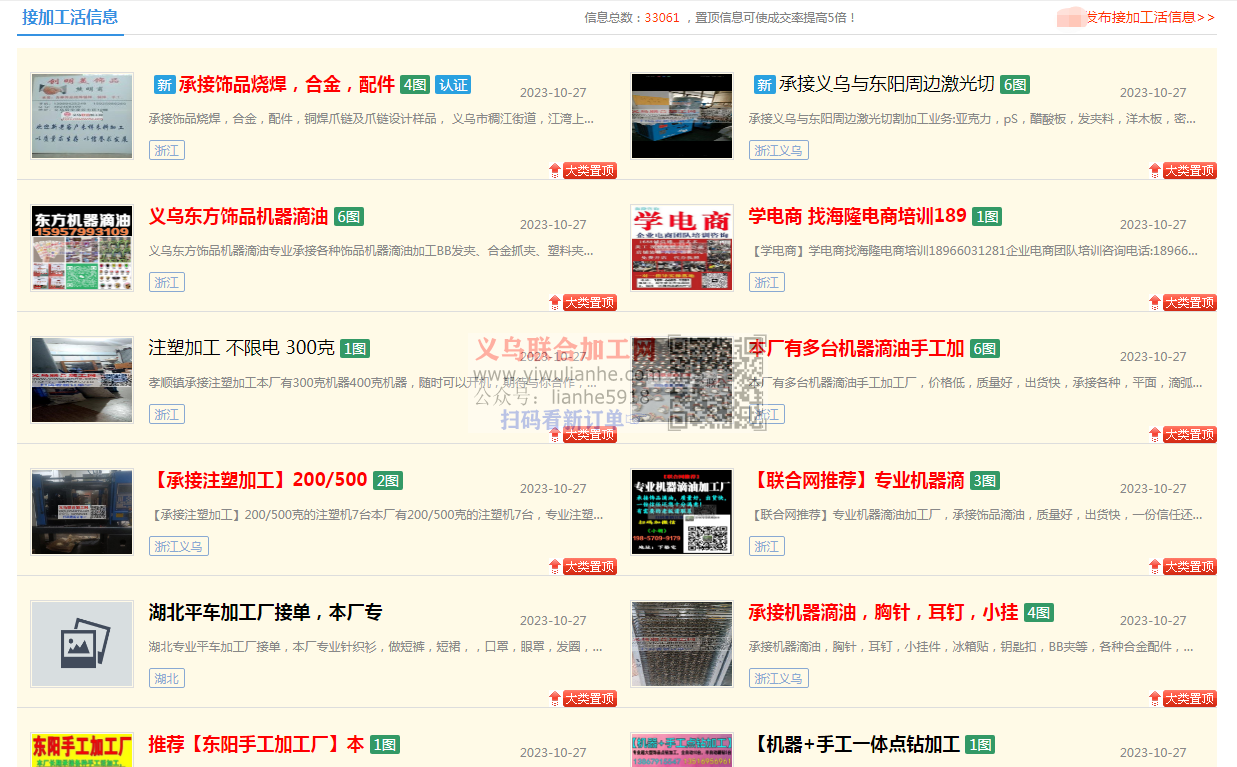Click description 湖北专业平车加工厂接单
The height and width of the screenshot is (767, 1237).
(376, 647)
